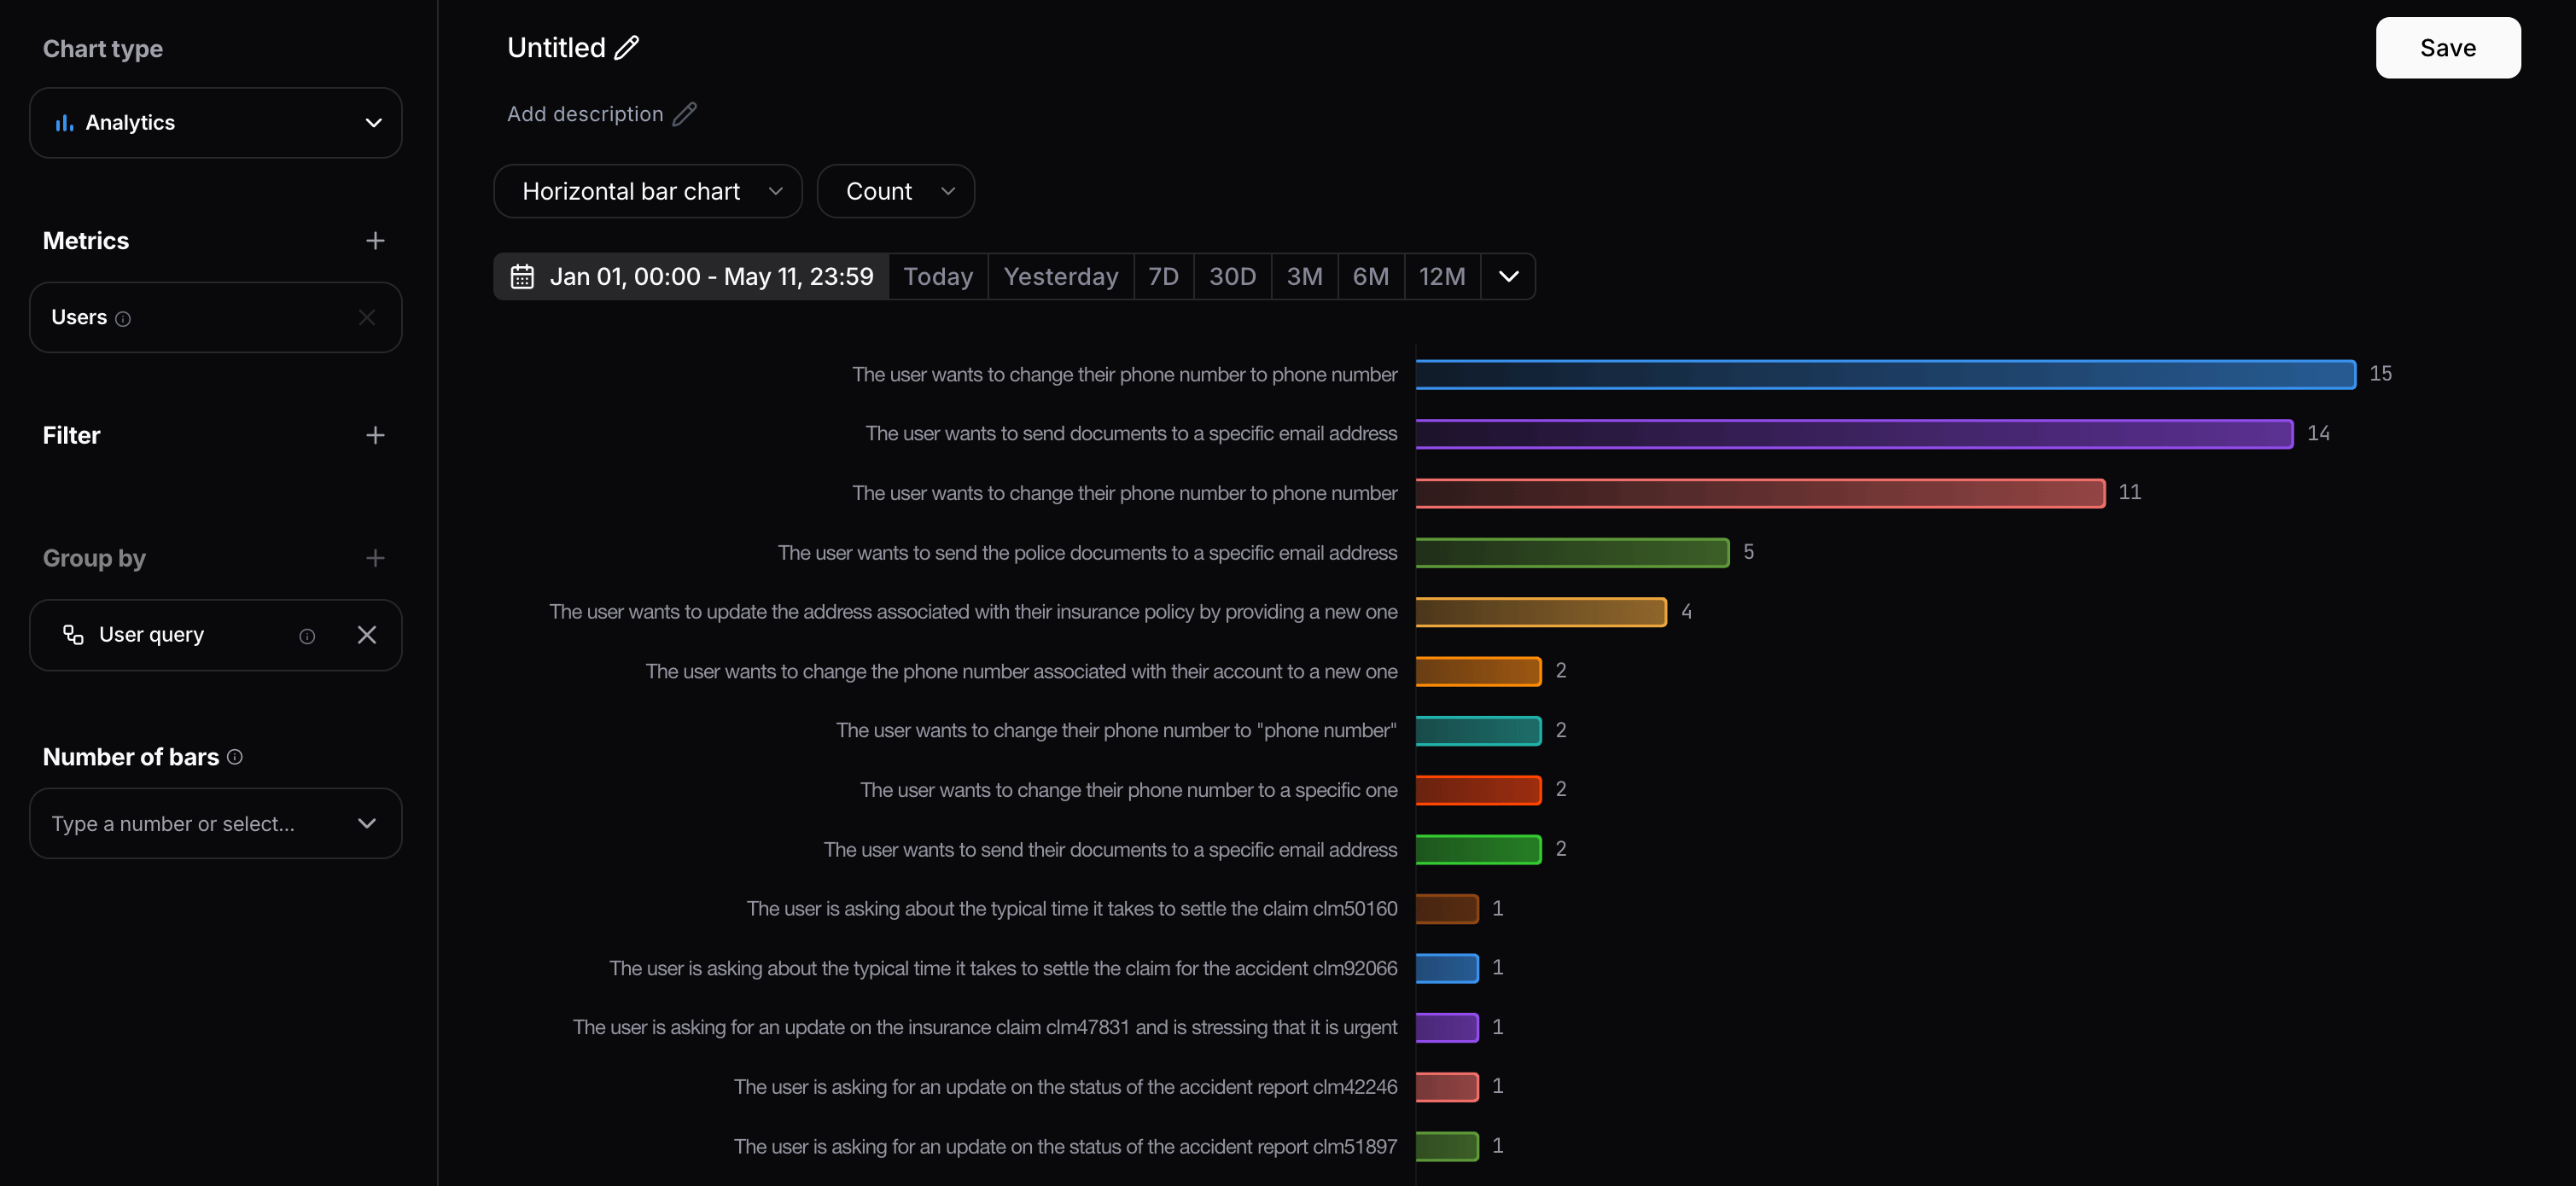Click the blue bar with value 15
This screenshot has height=1186, width=2576.
click(x=1886, y=374)
